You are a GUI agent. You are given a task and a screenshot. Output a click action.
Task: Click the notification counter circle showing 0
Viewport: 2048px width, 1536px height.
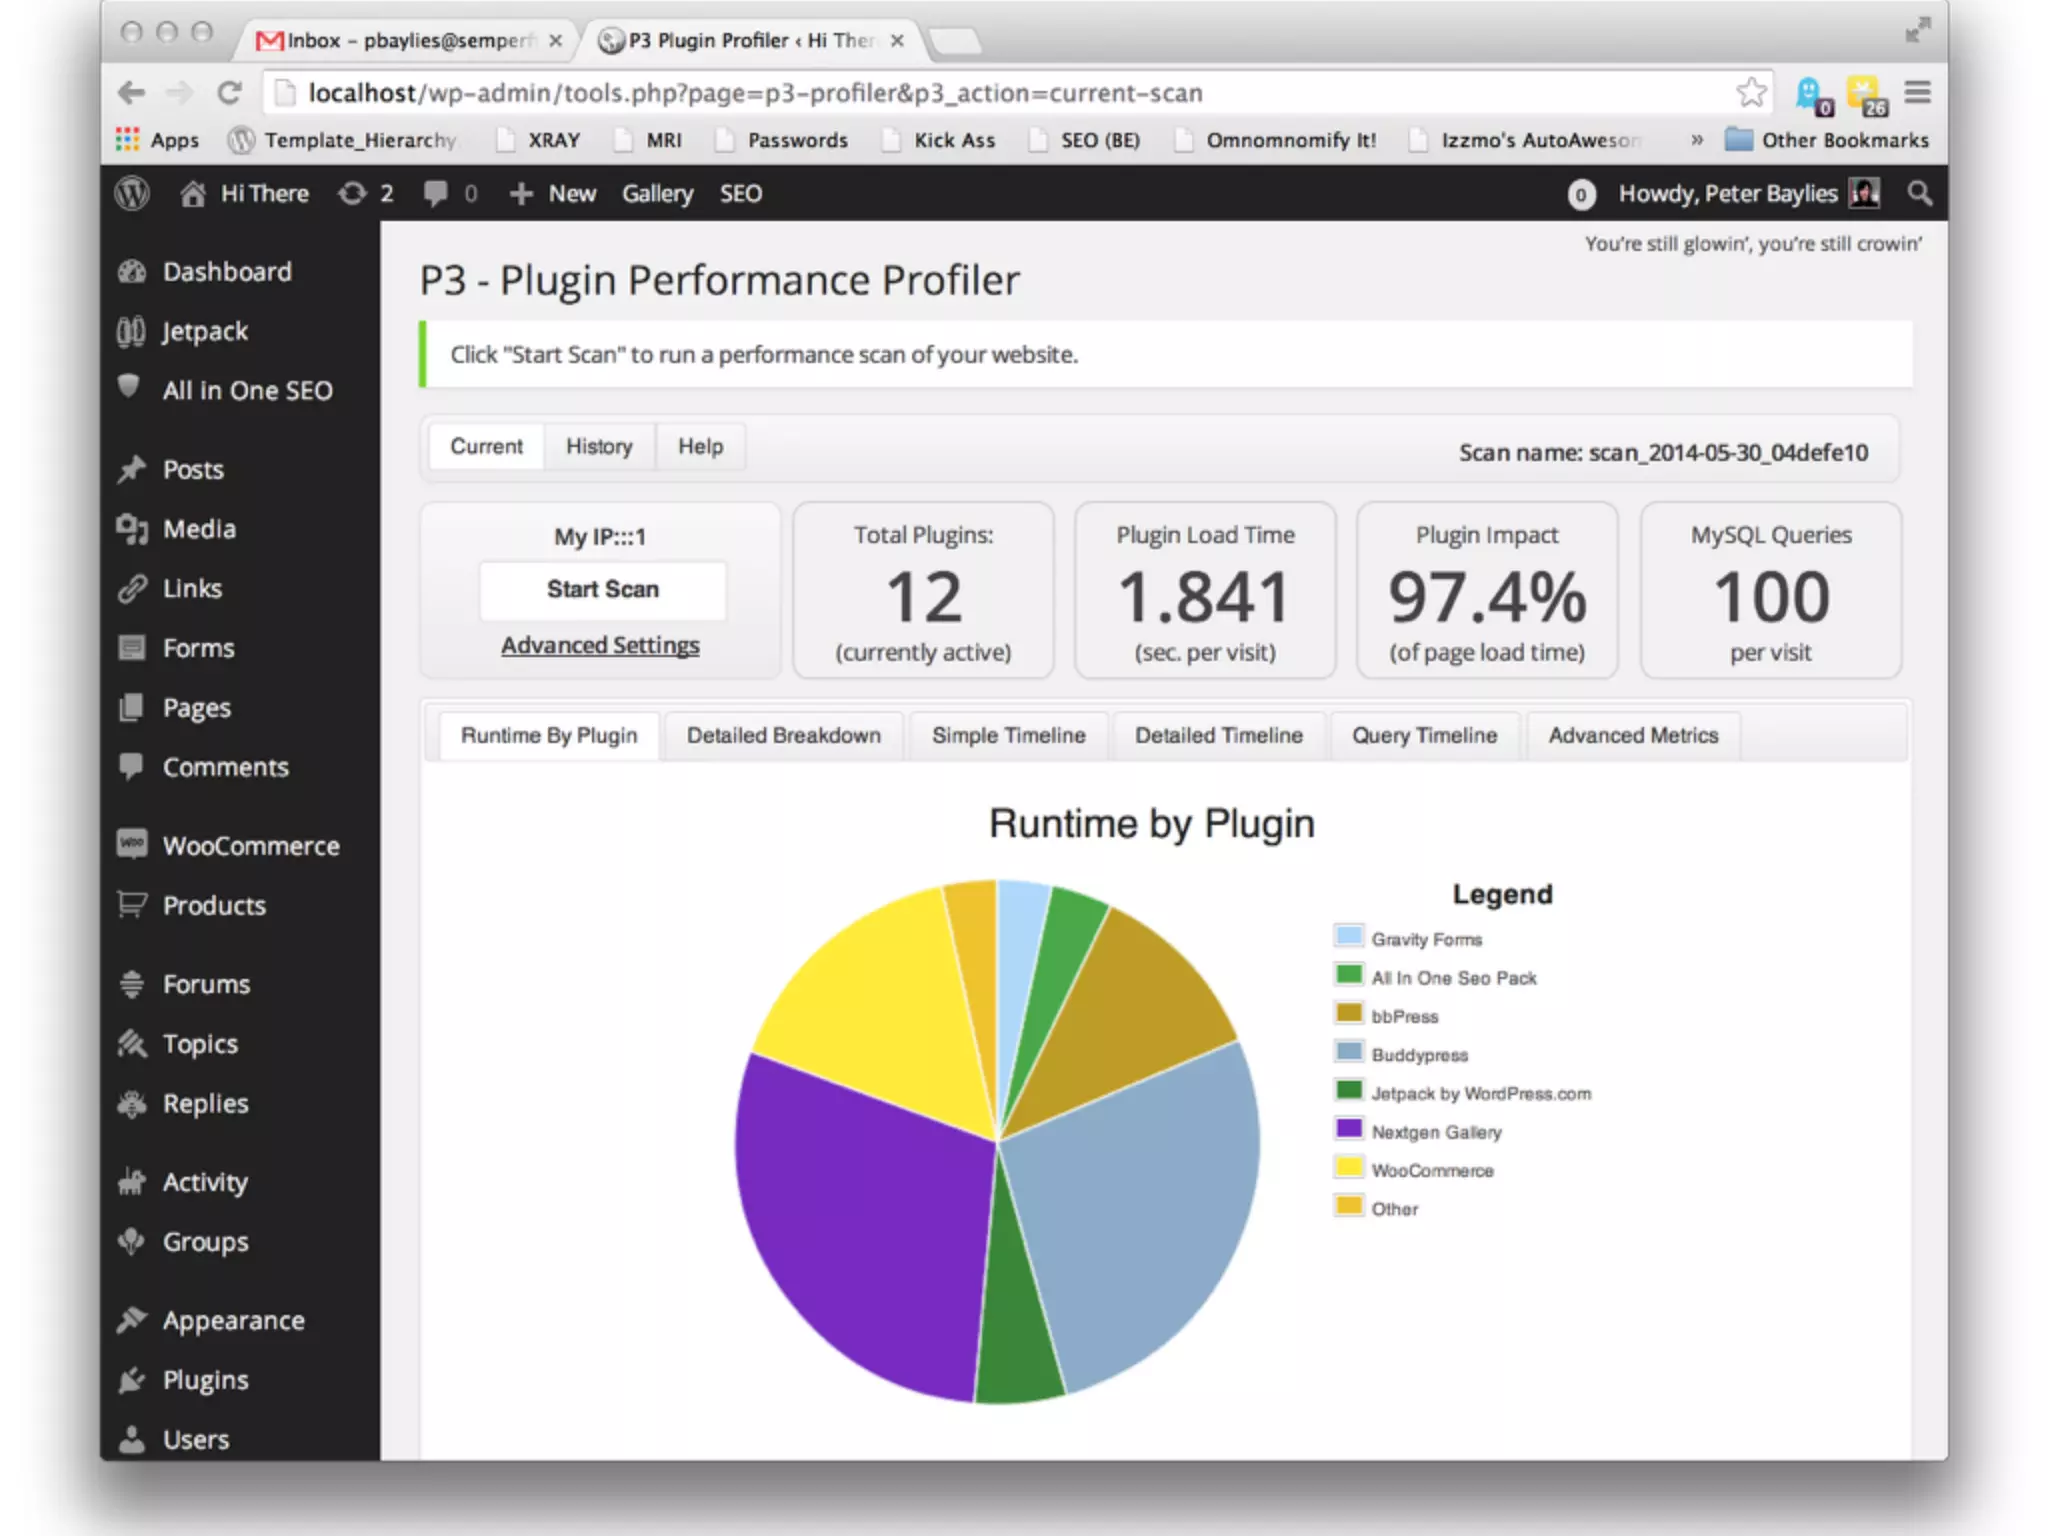[1581, 194]
